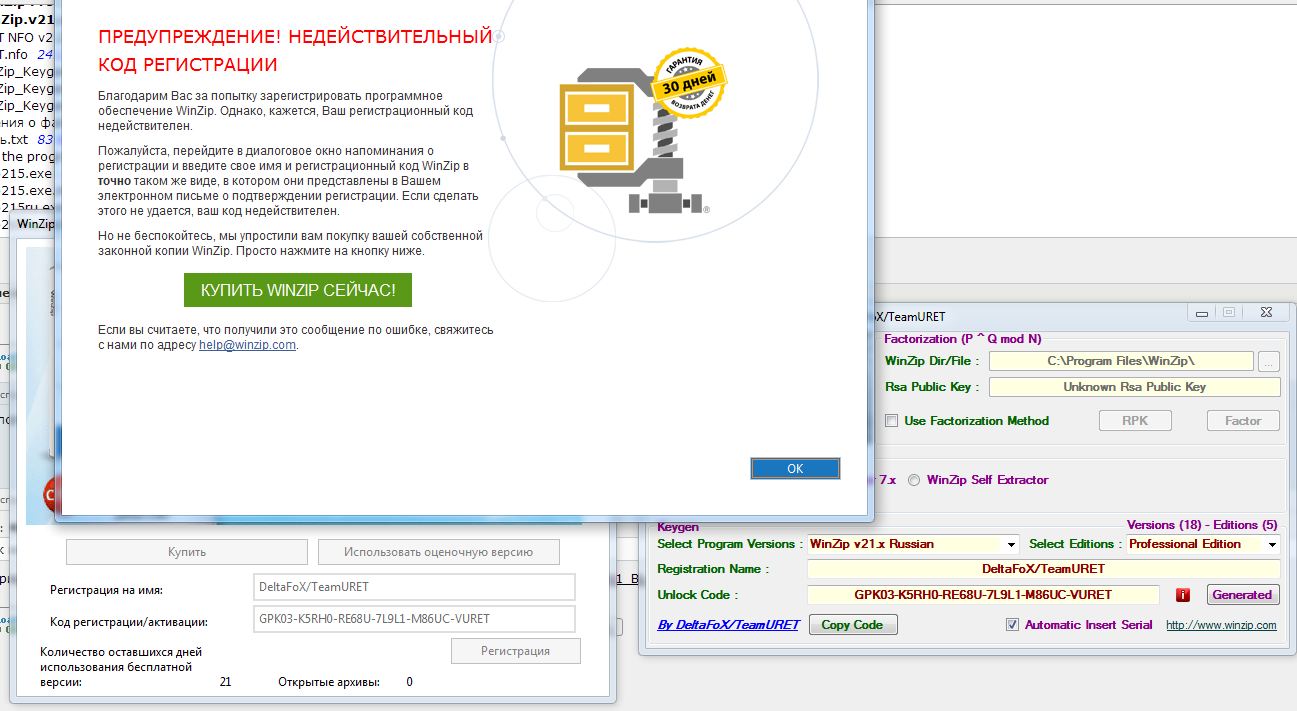Open the help@winzip.com email link
The image size is (1297, 711).
point(247,345)
